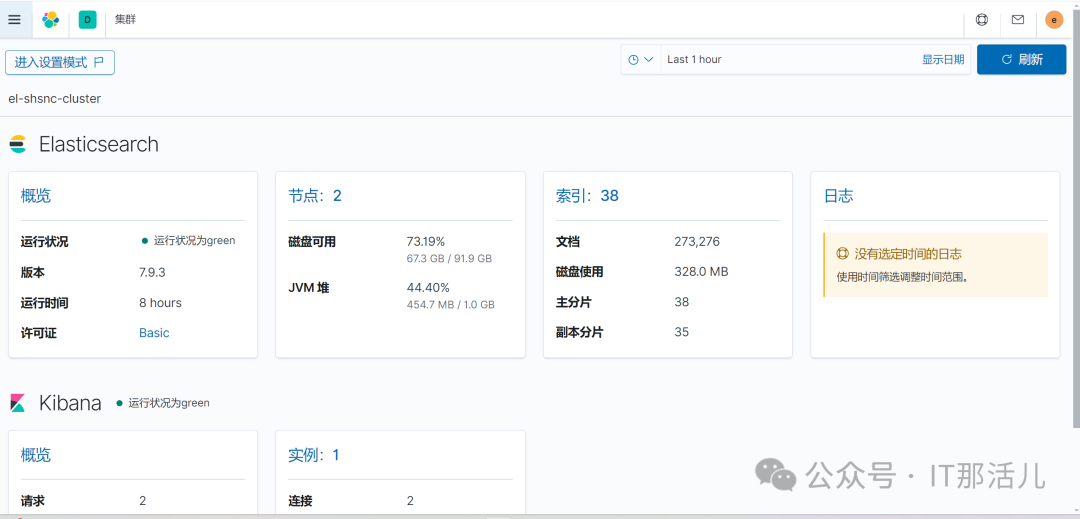Click 454.7 MB / 1.0 GB text
The height and width of the screenshot is (519, 1080).
[x=450, y=304]
